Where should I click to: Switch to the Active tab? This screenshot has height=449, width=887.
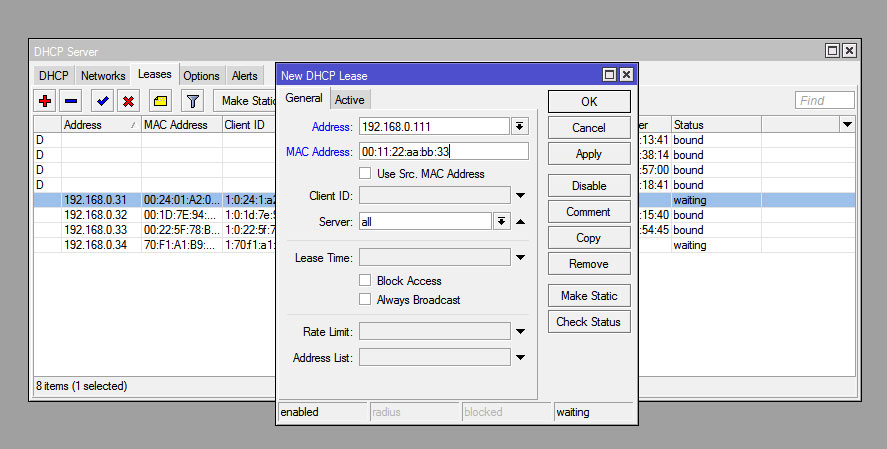(349, 99)
